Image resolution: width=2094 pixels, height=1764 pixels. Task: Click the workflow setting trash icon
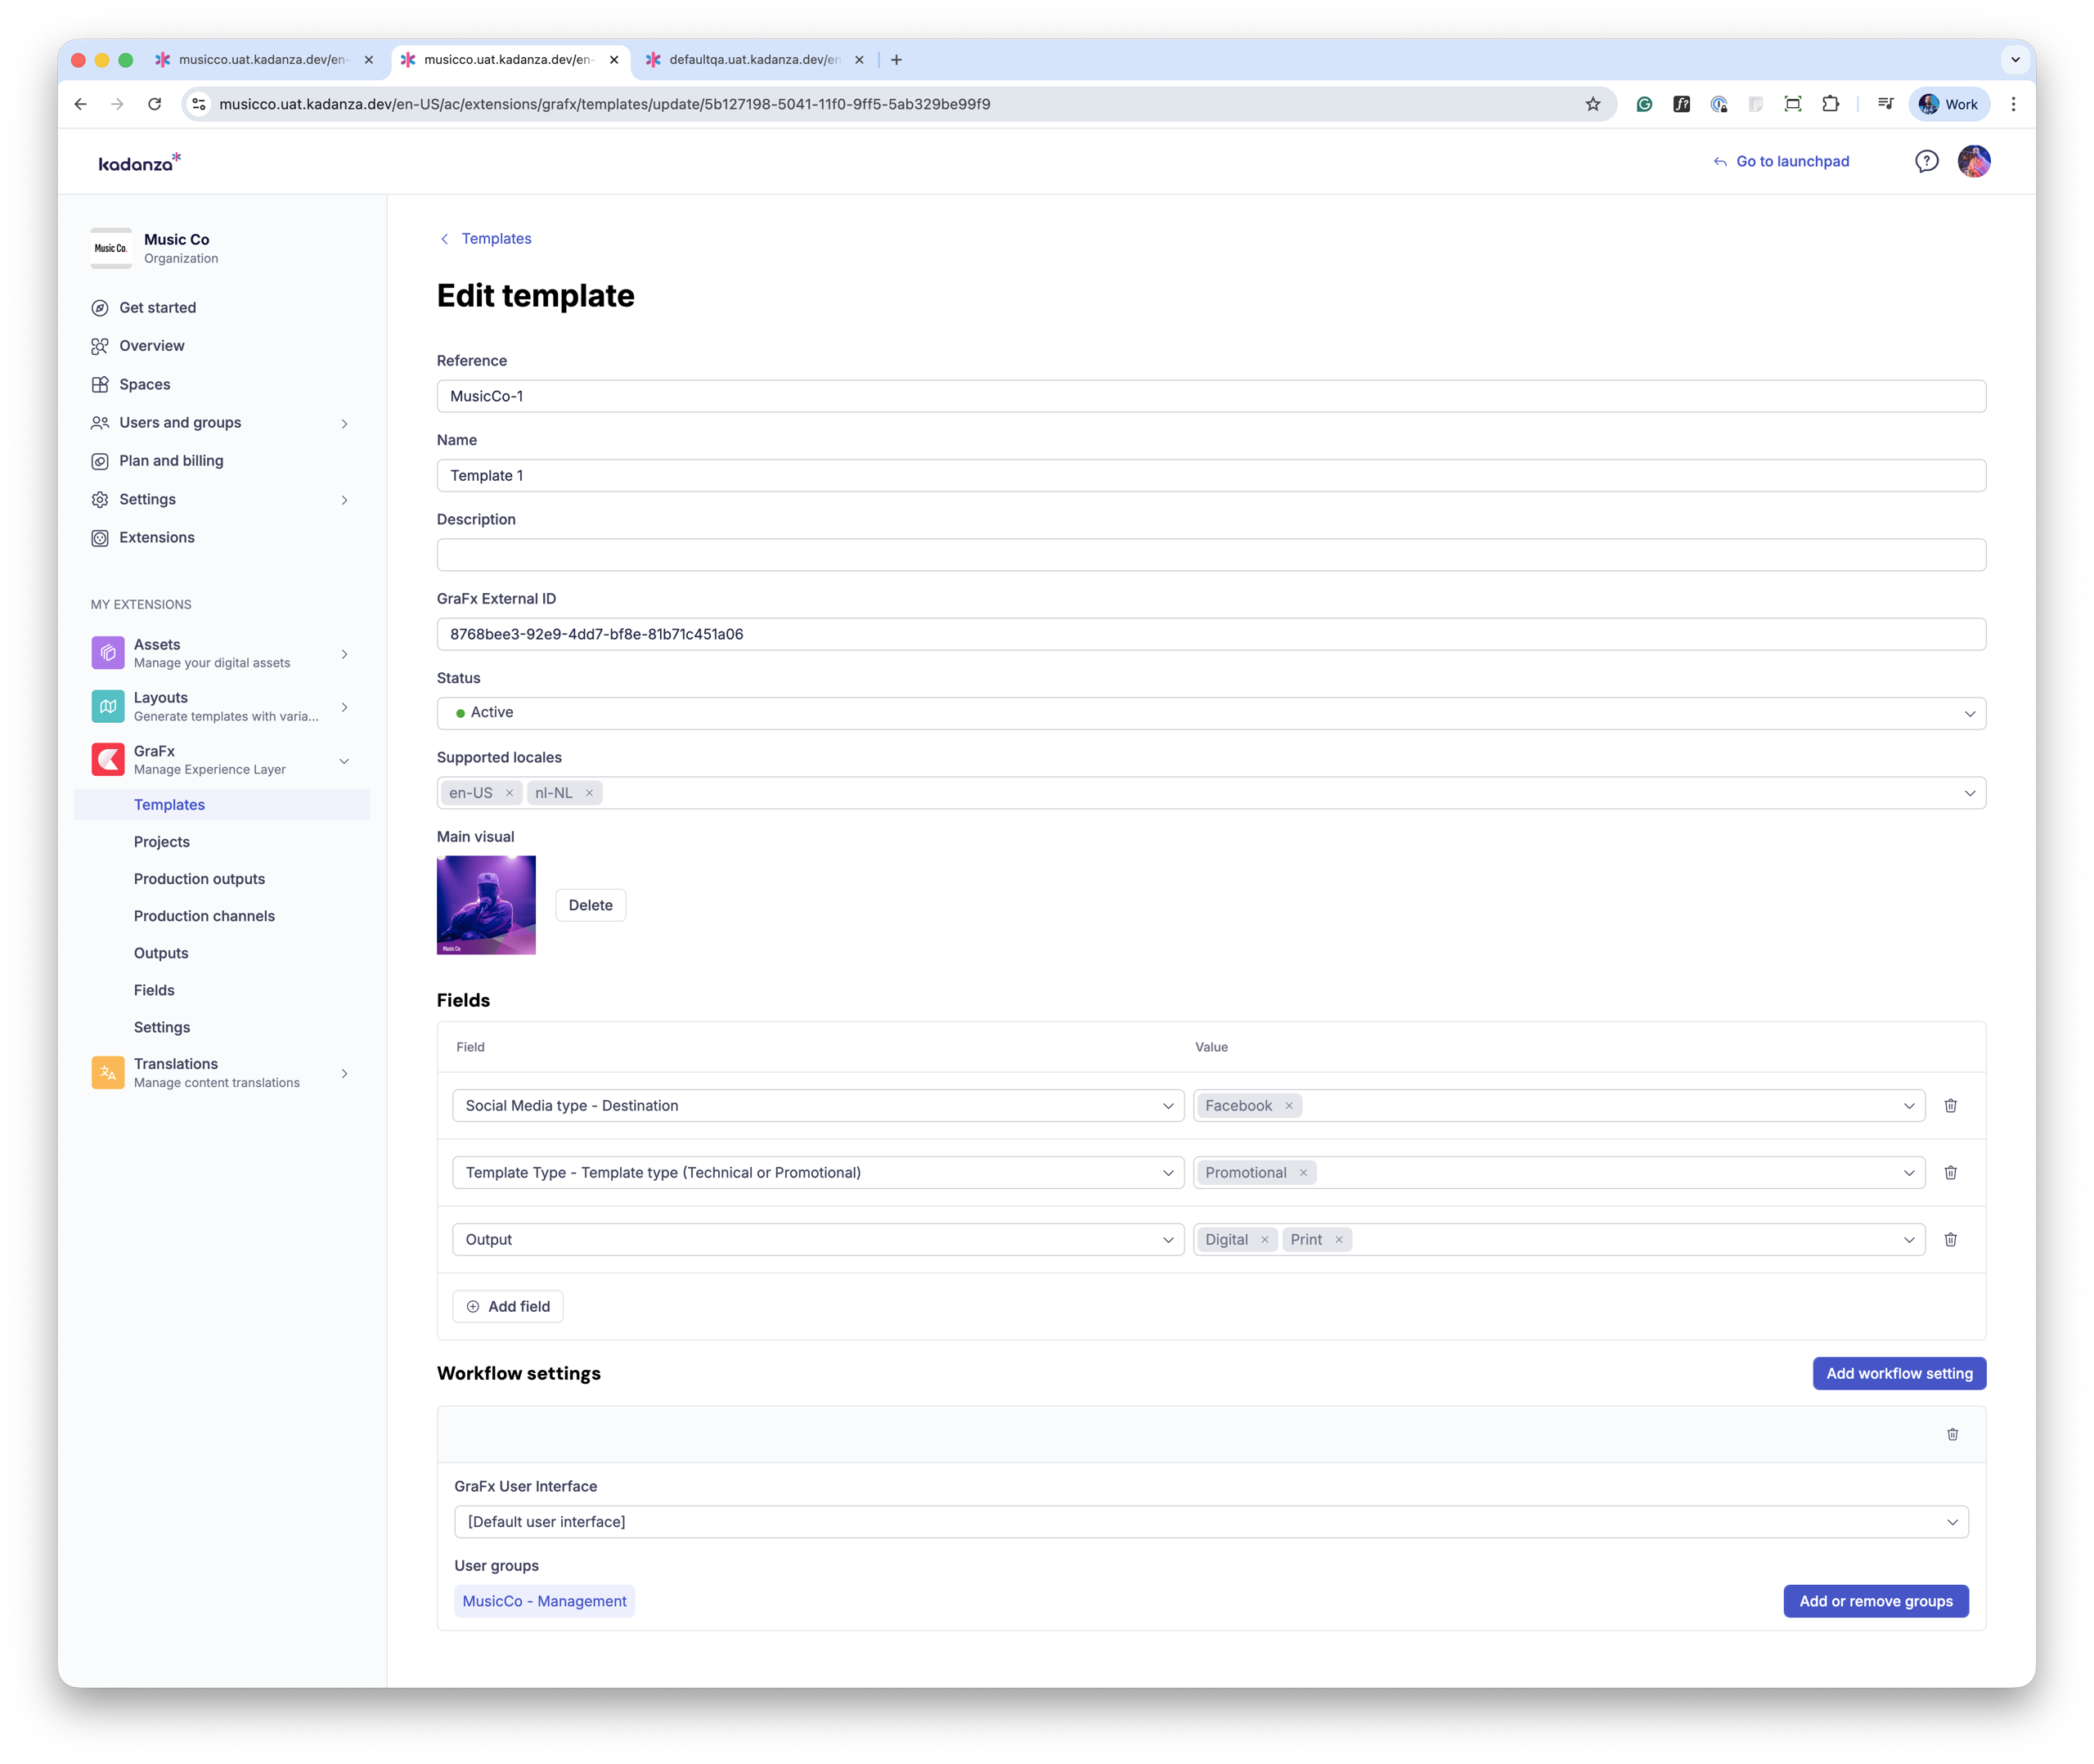[x=1952, y=1434]
